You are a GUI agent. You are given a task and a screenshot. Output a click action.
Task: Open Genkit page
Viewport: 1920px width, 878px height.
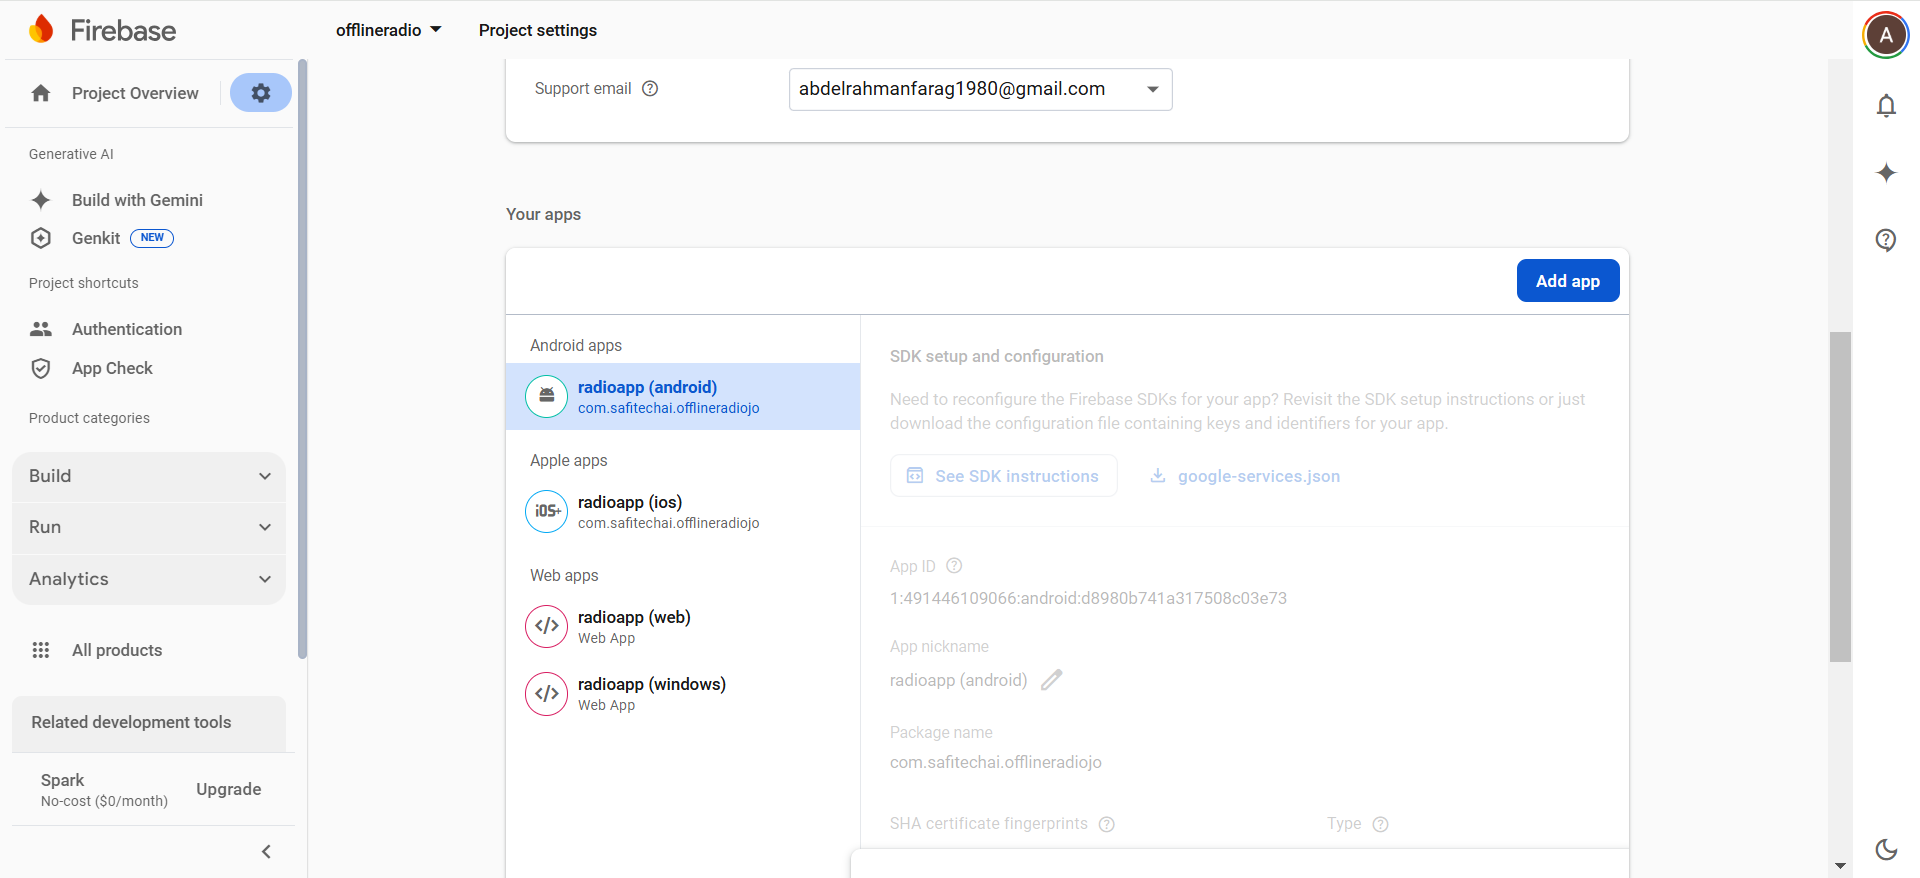(96, 238)
